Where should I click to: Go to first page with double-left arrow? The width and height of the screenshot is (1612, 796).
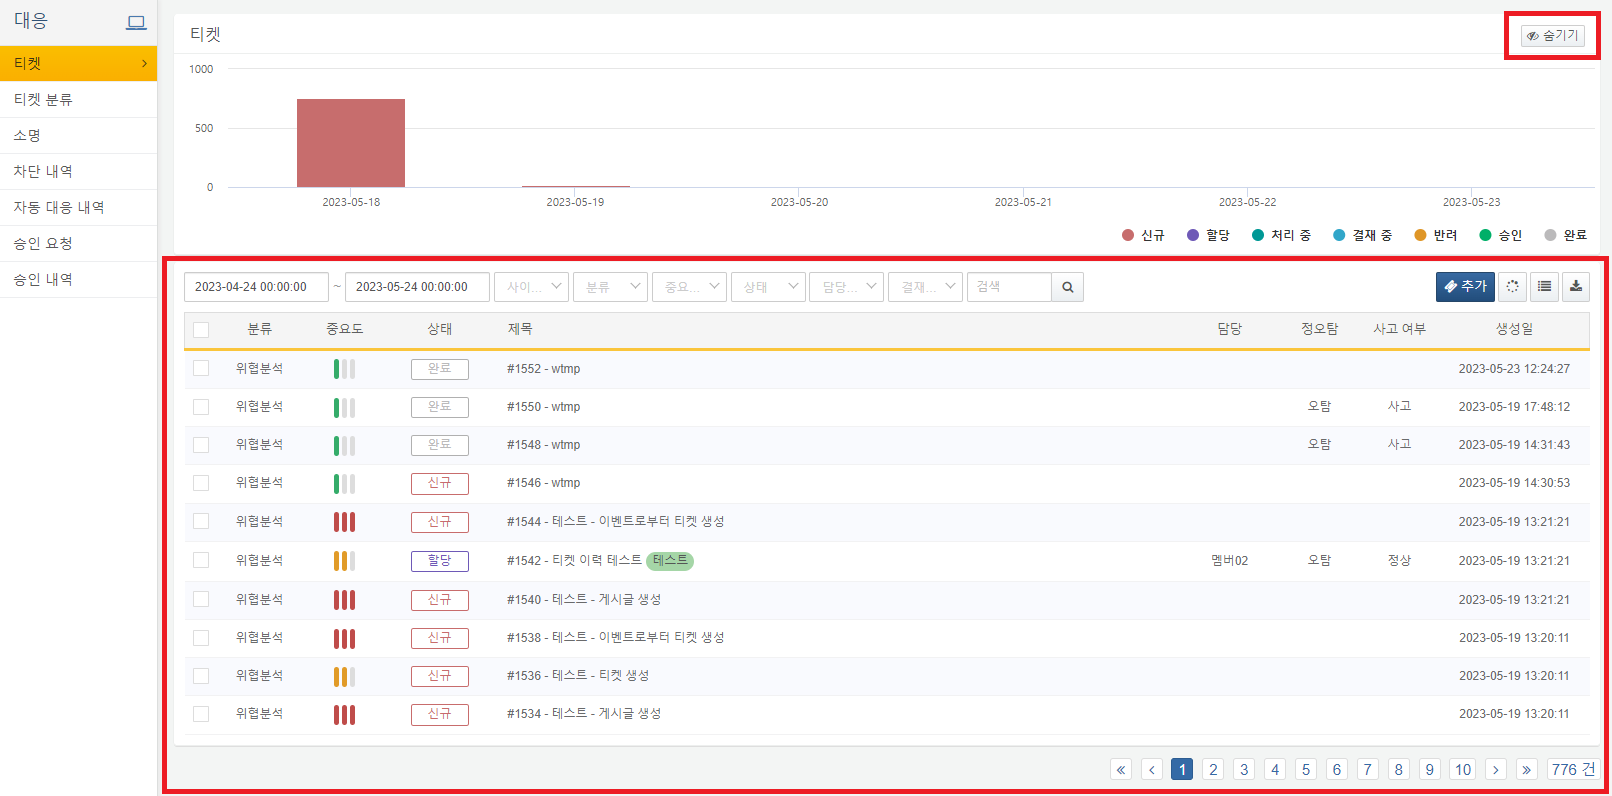tap(1121, 769)
